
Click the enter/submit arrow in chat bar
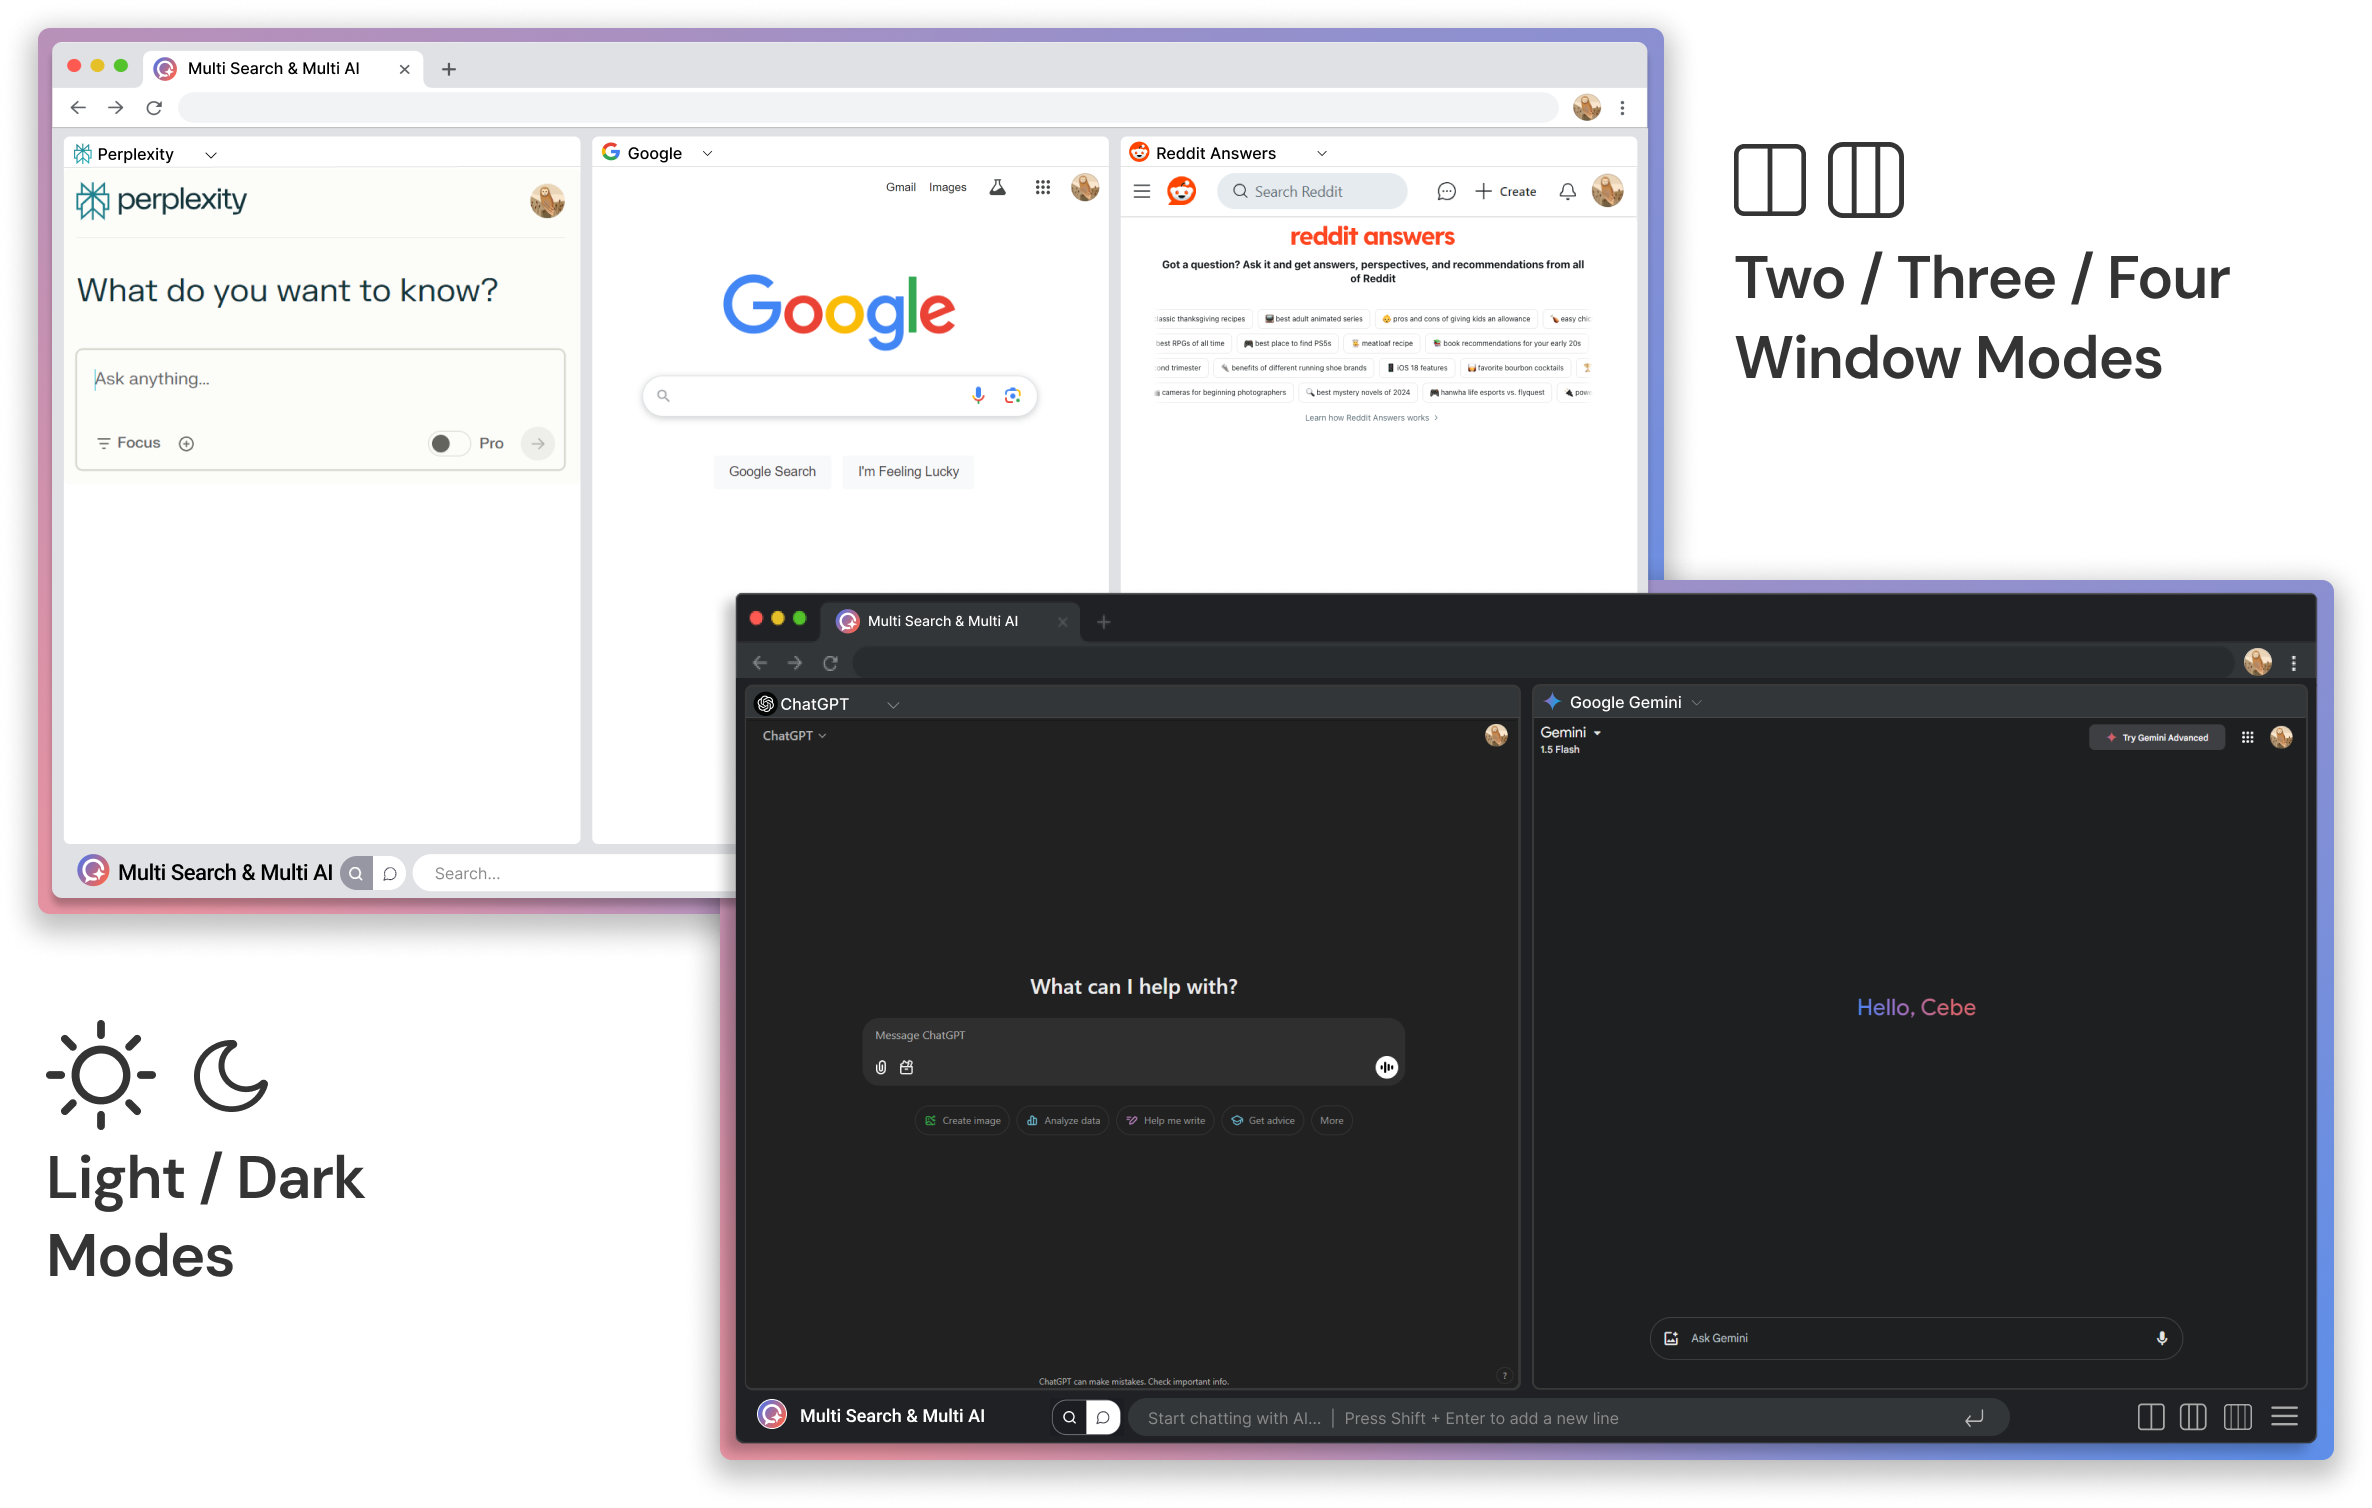coord(1973,1418)
